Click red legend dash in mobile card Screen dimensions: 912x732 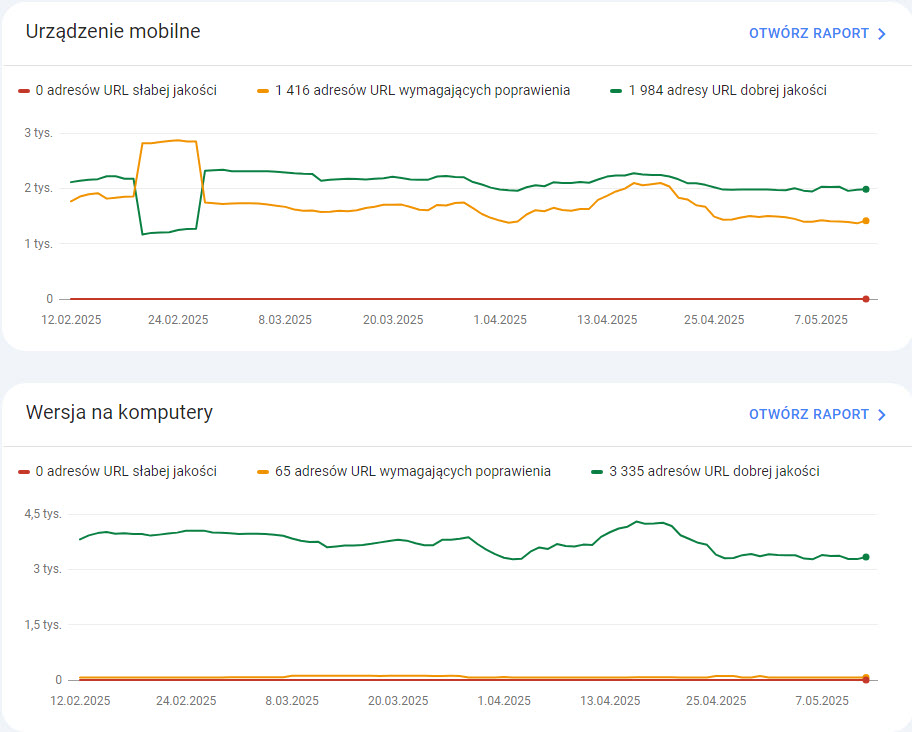point(24,91)
